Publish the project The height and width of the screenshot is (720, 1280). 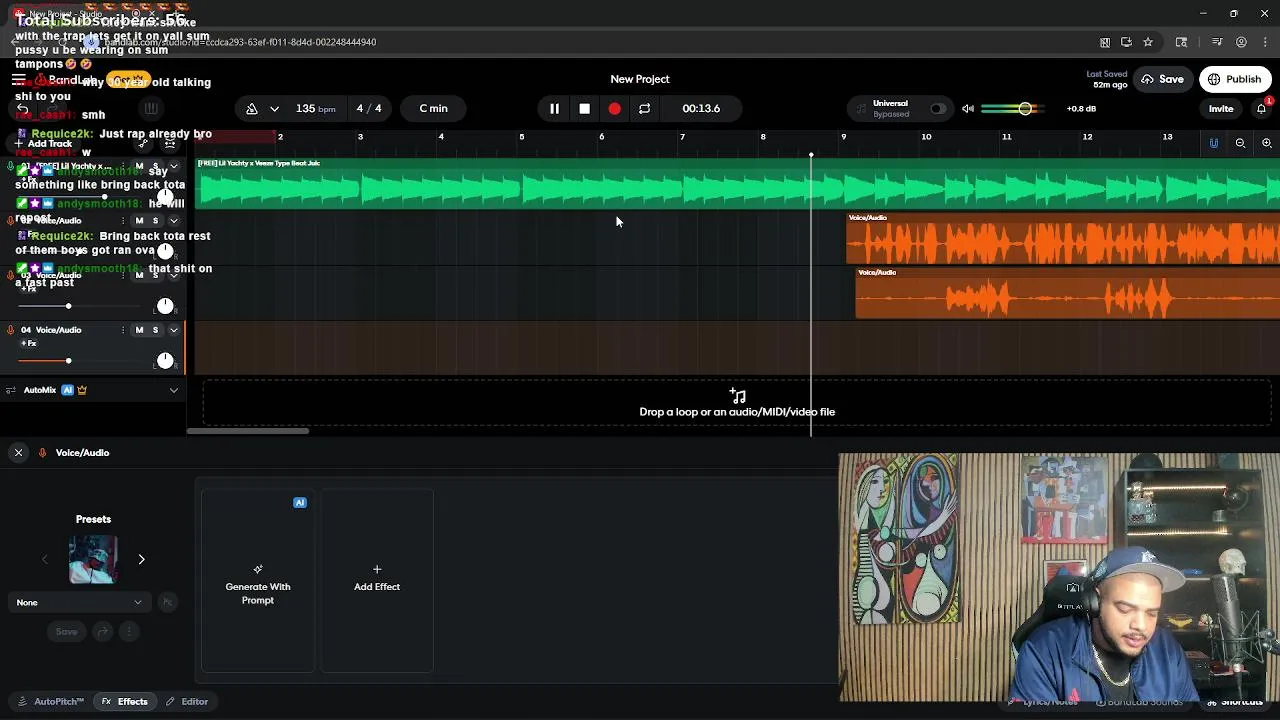coord(1235,79)
